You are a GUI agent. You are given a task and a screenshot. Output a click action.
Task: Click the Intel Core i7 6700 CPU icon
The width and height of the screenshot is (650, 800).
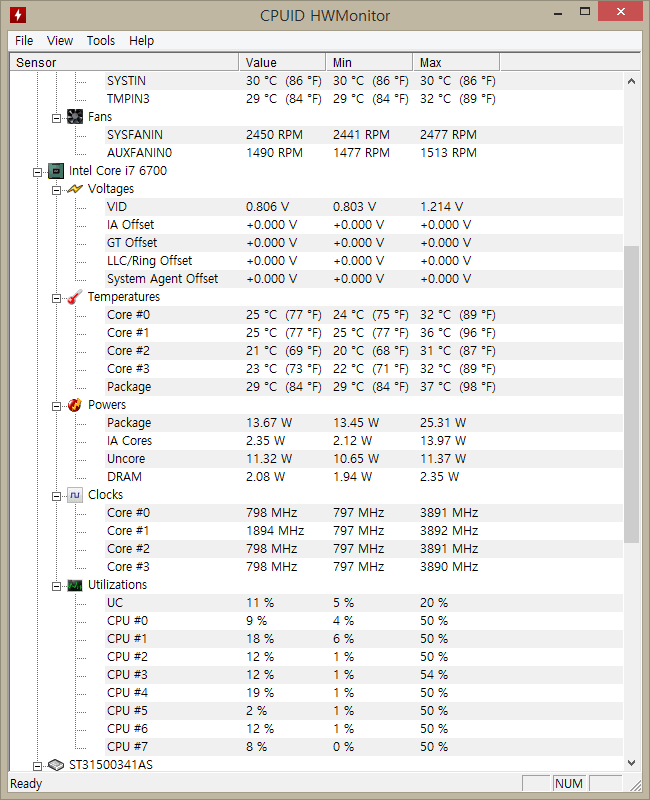coord(57,171)
